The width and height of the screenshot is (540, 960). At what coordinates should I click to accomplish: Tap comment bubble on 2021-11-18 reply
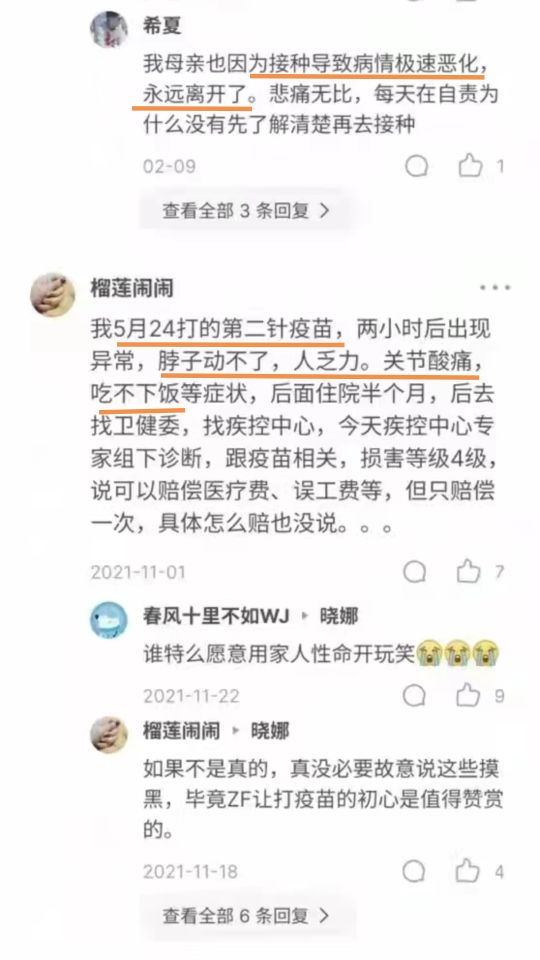tap(414, 871)
